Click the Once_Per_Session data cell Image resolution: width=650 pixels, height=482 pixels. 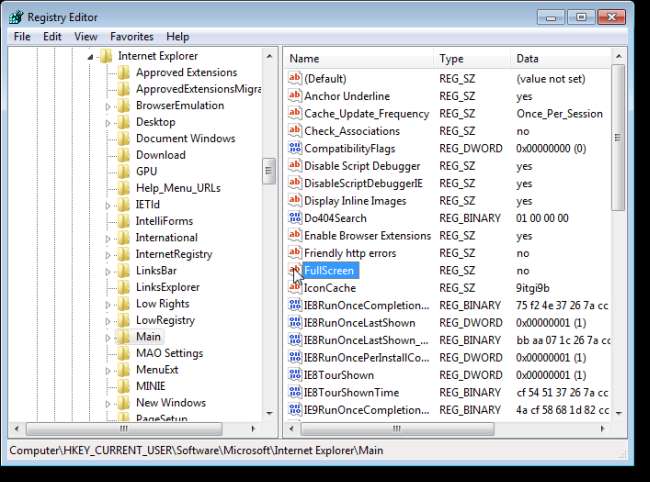point(559,114)
